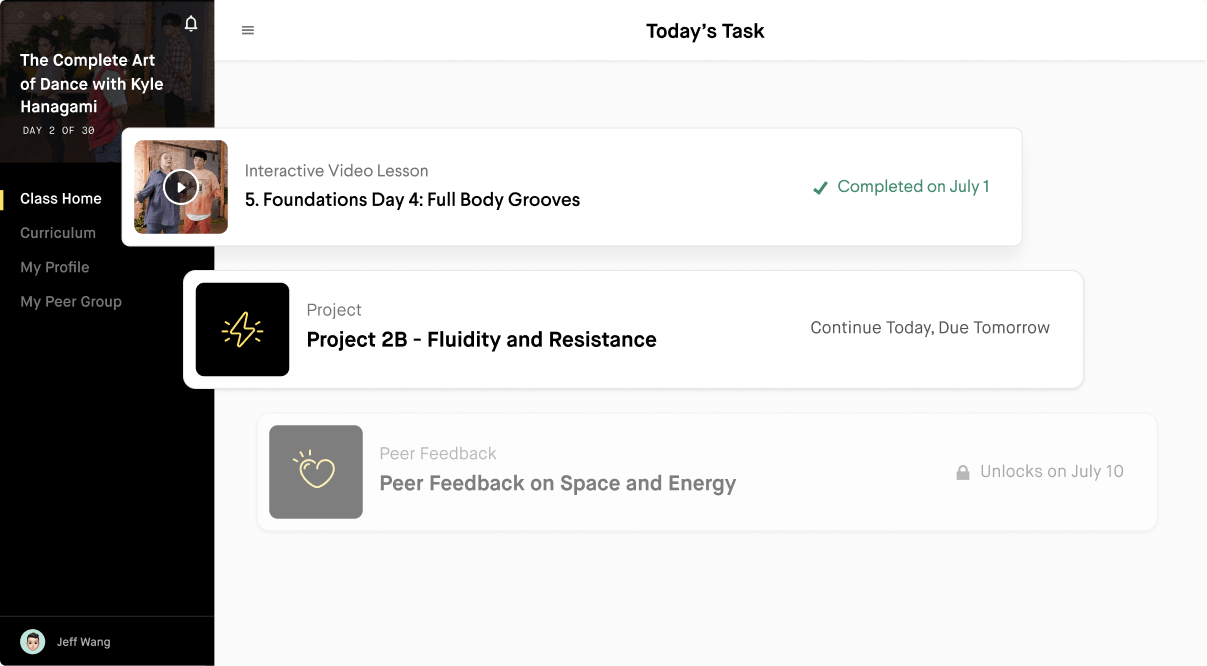This screenshot has height=666, width=1207.
Task: Click Jeff Wang's avatar
Action: [33, 642]
